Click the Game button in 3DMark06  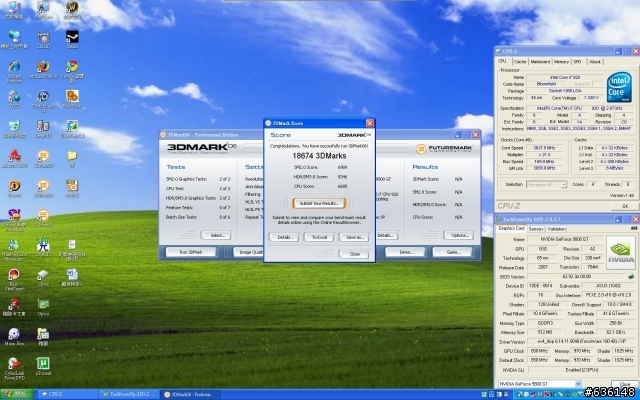pos(453,252)
